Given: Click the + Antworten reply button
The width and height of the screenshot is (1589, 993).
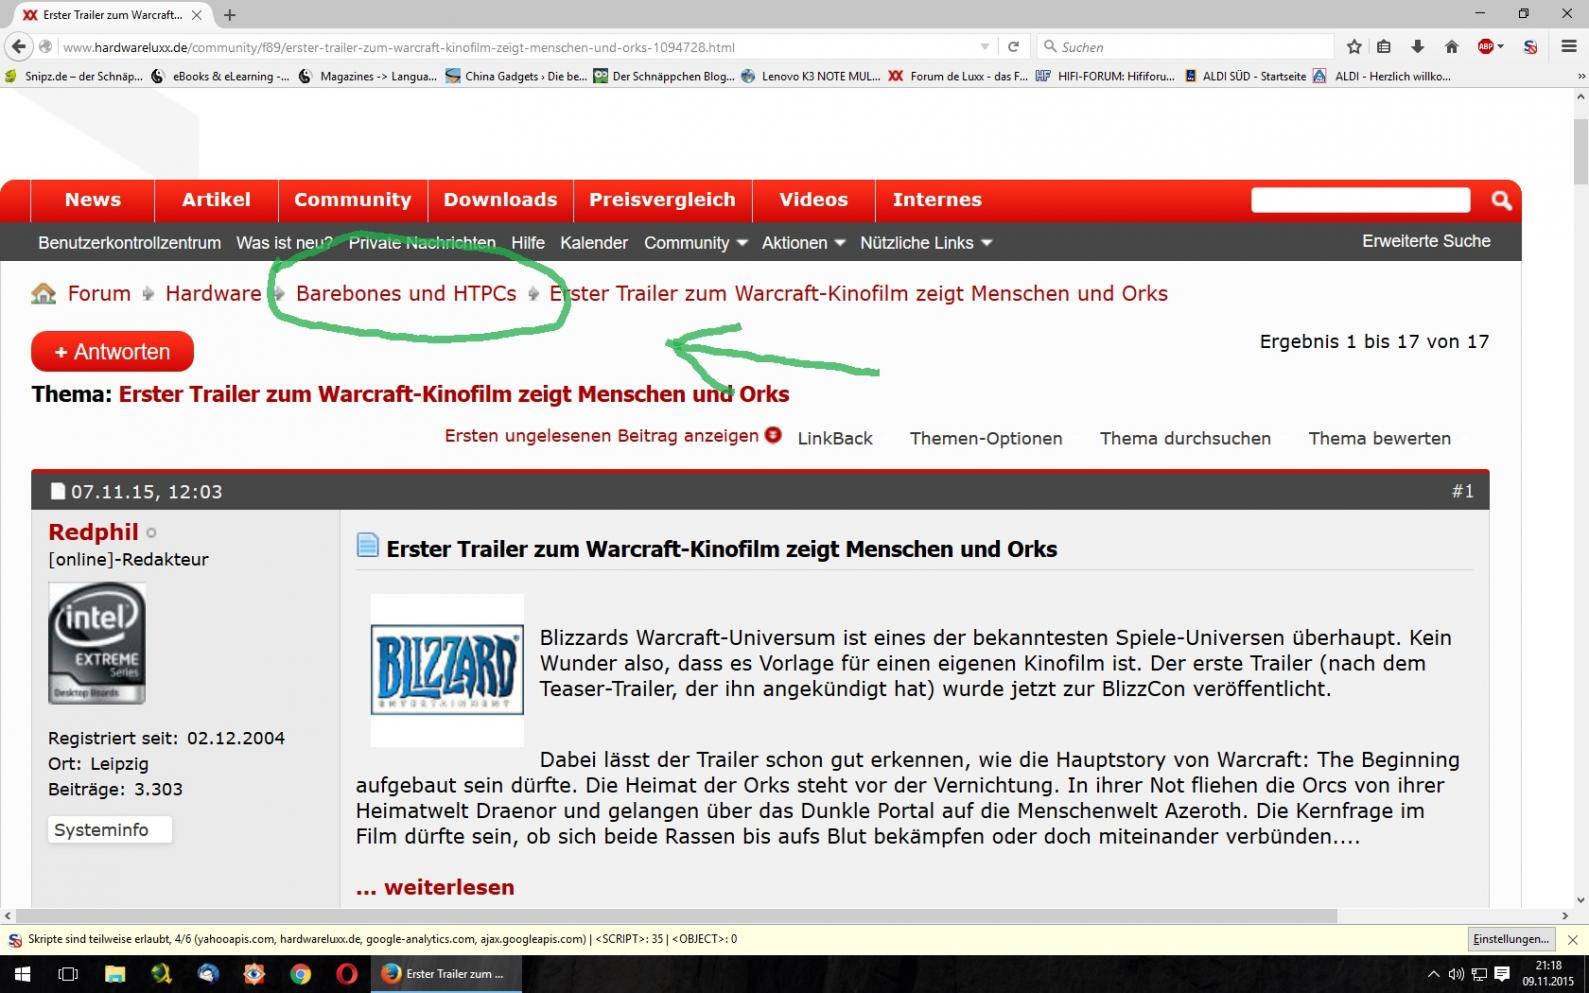Looking at the screenshot, I should point(112,351).
